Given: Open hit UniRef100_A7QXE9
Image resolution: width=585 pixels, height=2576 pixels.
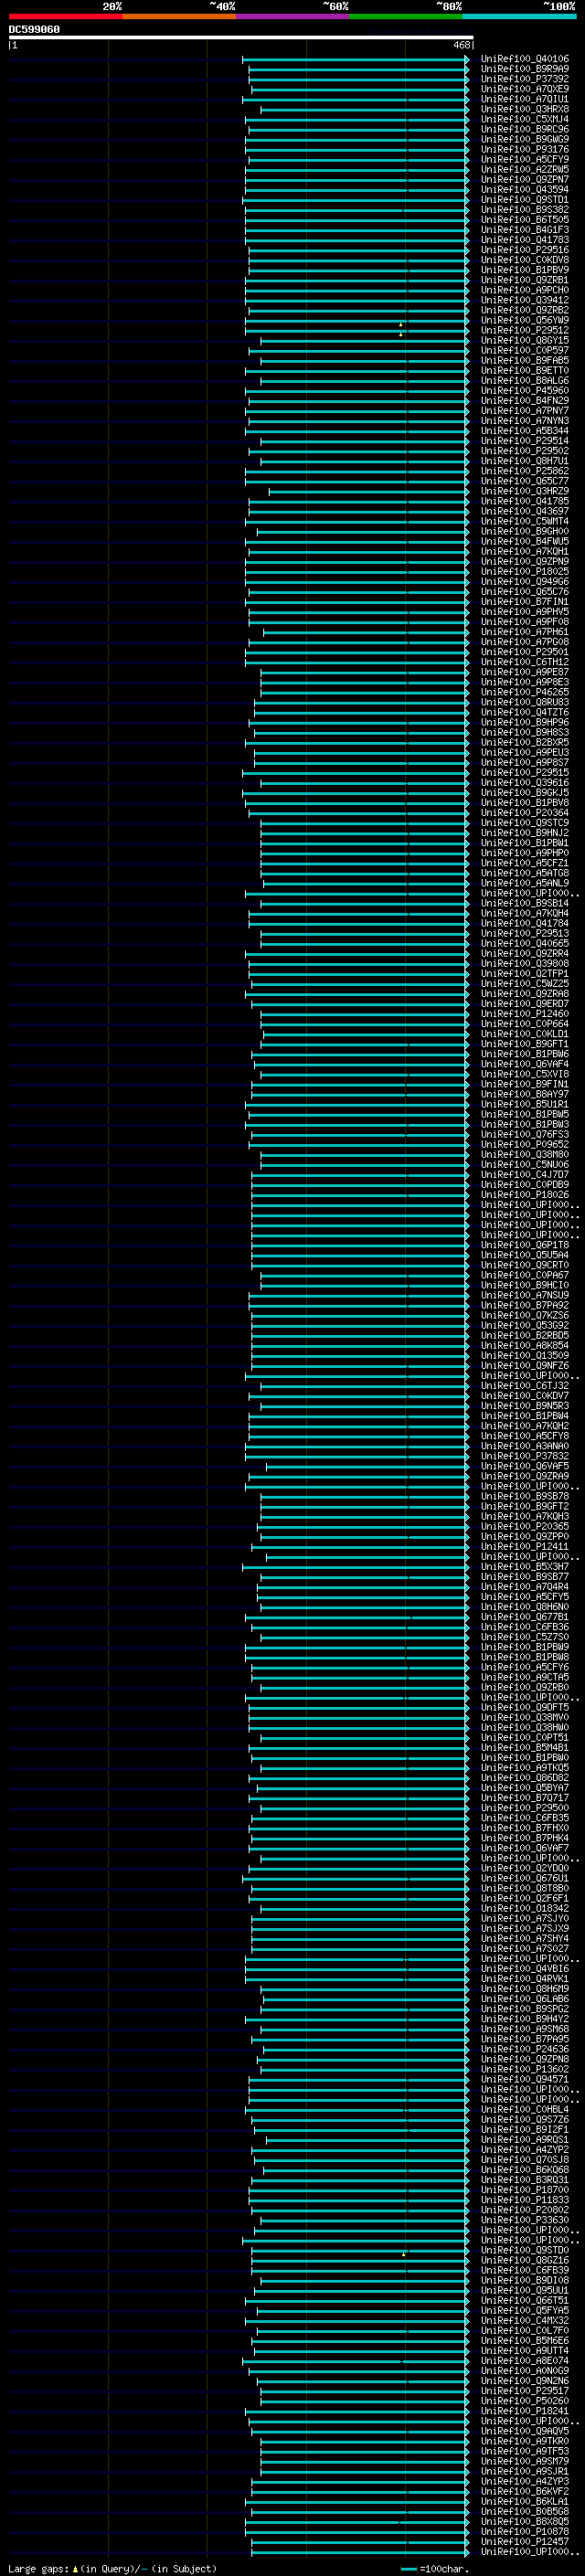Looking at the screenshot, I should click(525, 89).
